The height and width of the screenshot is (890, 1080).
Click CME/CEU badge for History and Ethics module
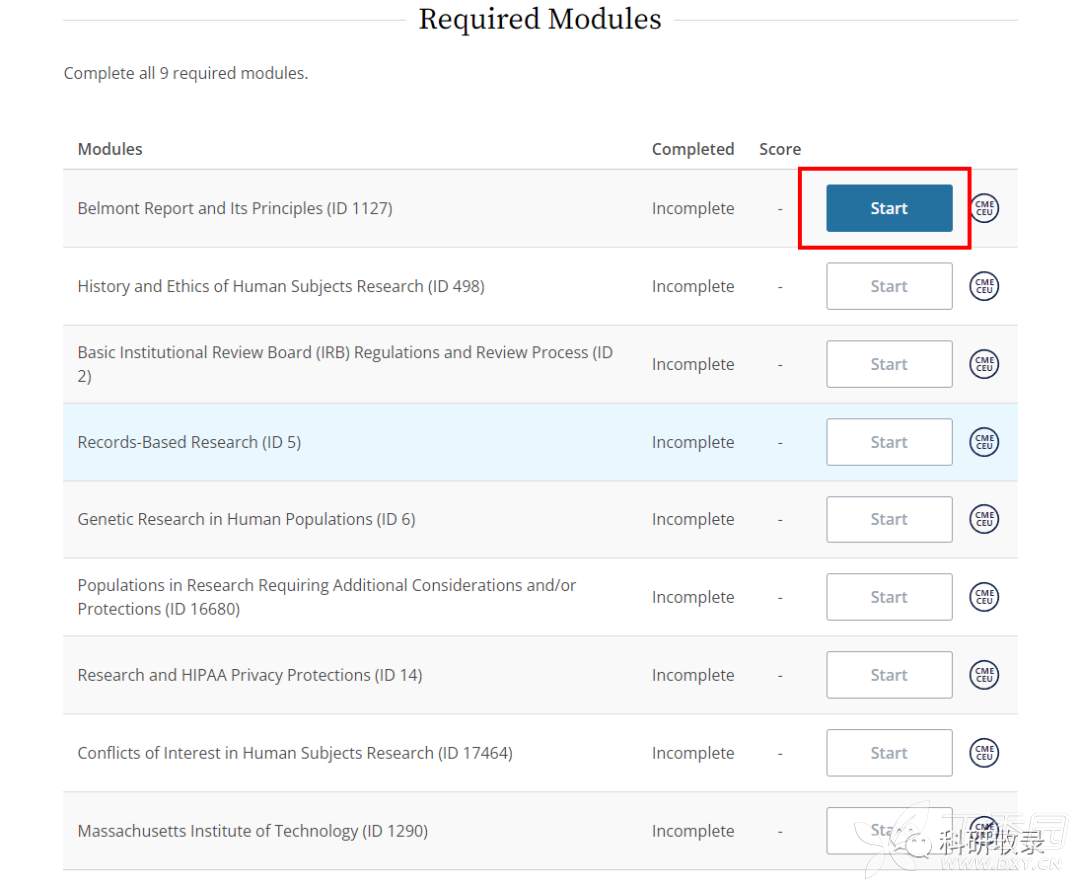pyautogui.click(x=984, y=286)
